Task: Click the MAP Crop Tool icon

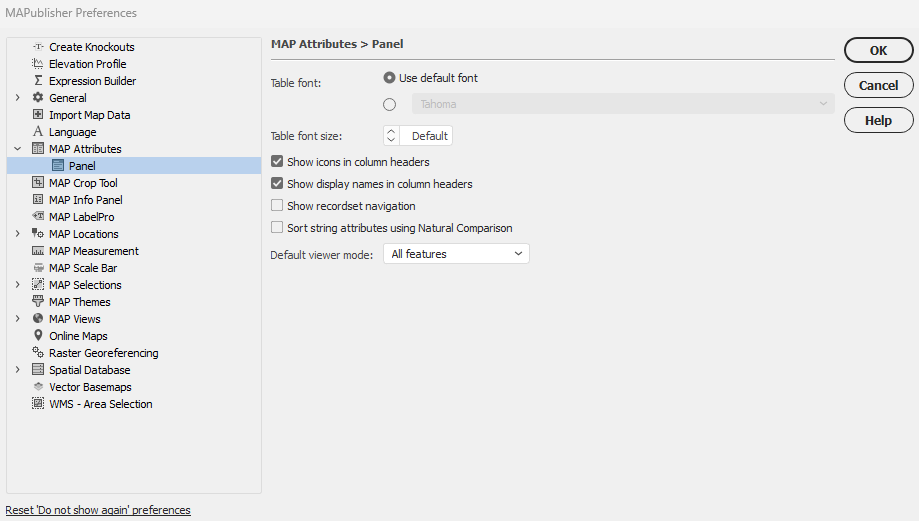Action: tap(38, 182)
